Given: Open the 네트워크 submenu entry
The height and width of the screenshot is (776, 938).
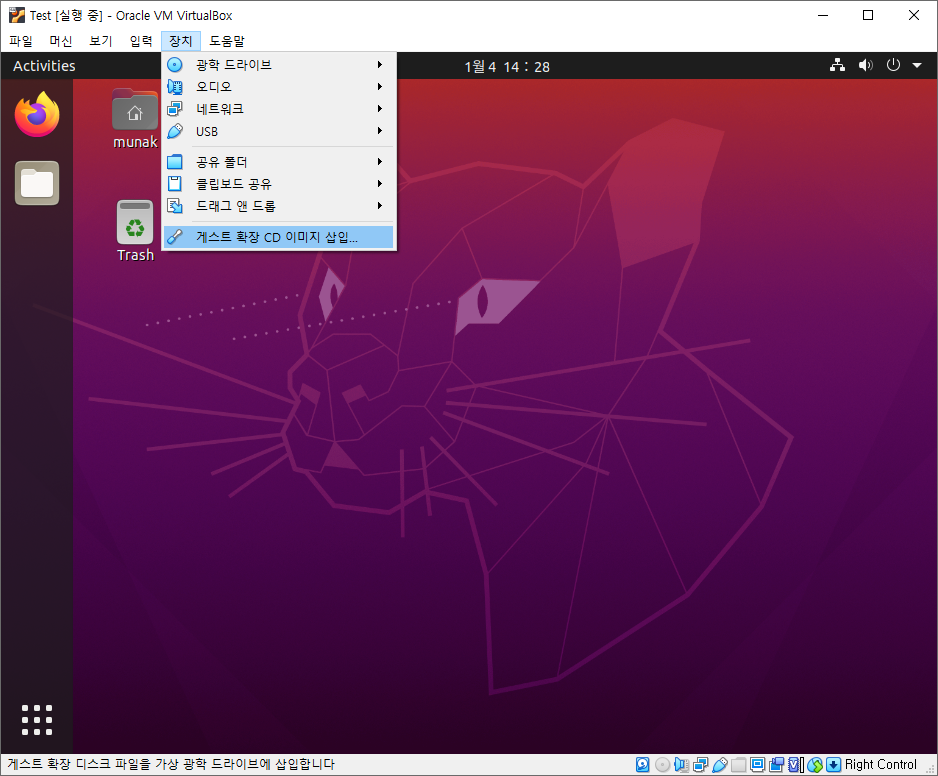Looking at the screenshot, I should (278, 109).
